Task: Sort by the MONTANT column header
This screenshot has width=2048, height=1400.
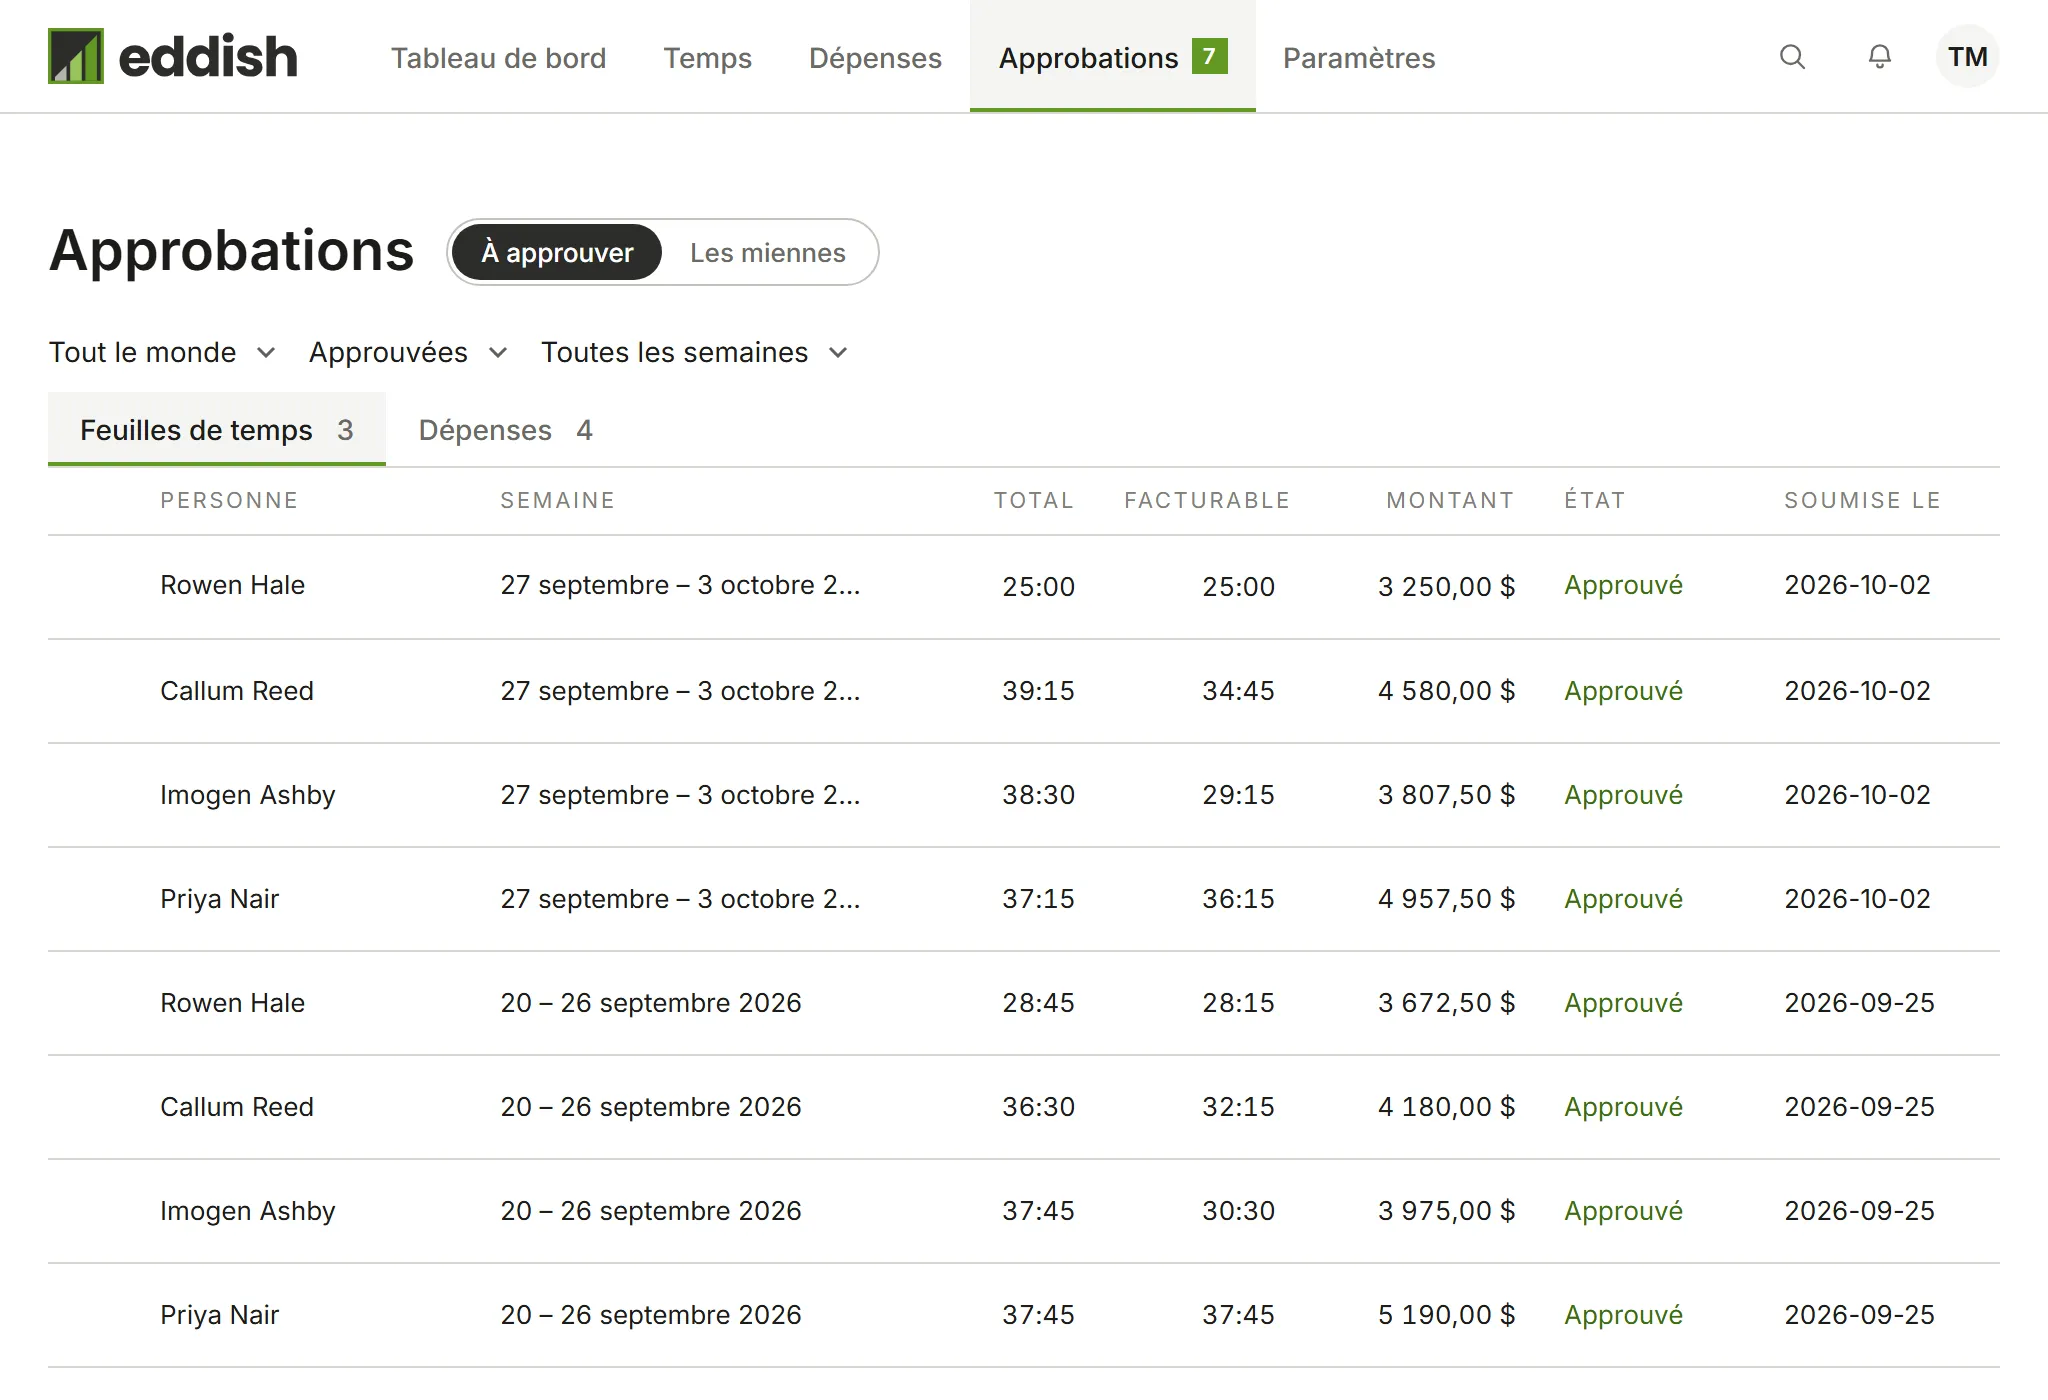Action: pyautogui.click(x=1450, y=500)
